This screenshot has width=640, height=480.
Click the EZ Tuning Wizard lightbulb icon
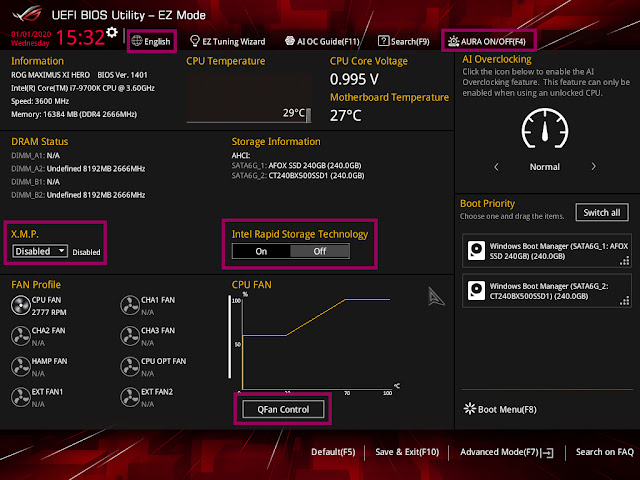click(x=195, y=41)
